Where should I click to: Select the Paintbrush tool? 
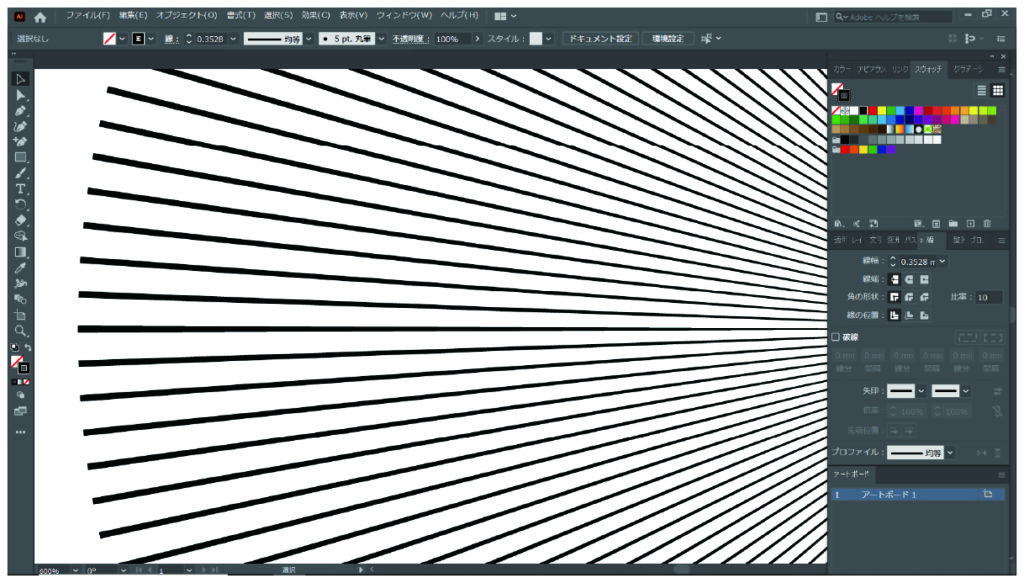(20, 173)
